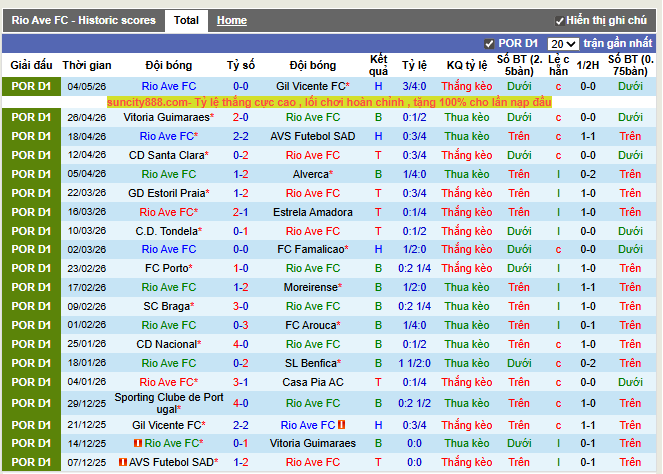Open the SC Braga team link
Viewport: 663px width, 474px height.
point(167,306)
